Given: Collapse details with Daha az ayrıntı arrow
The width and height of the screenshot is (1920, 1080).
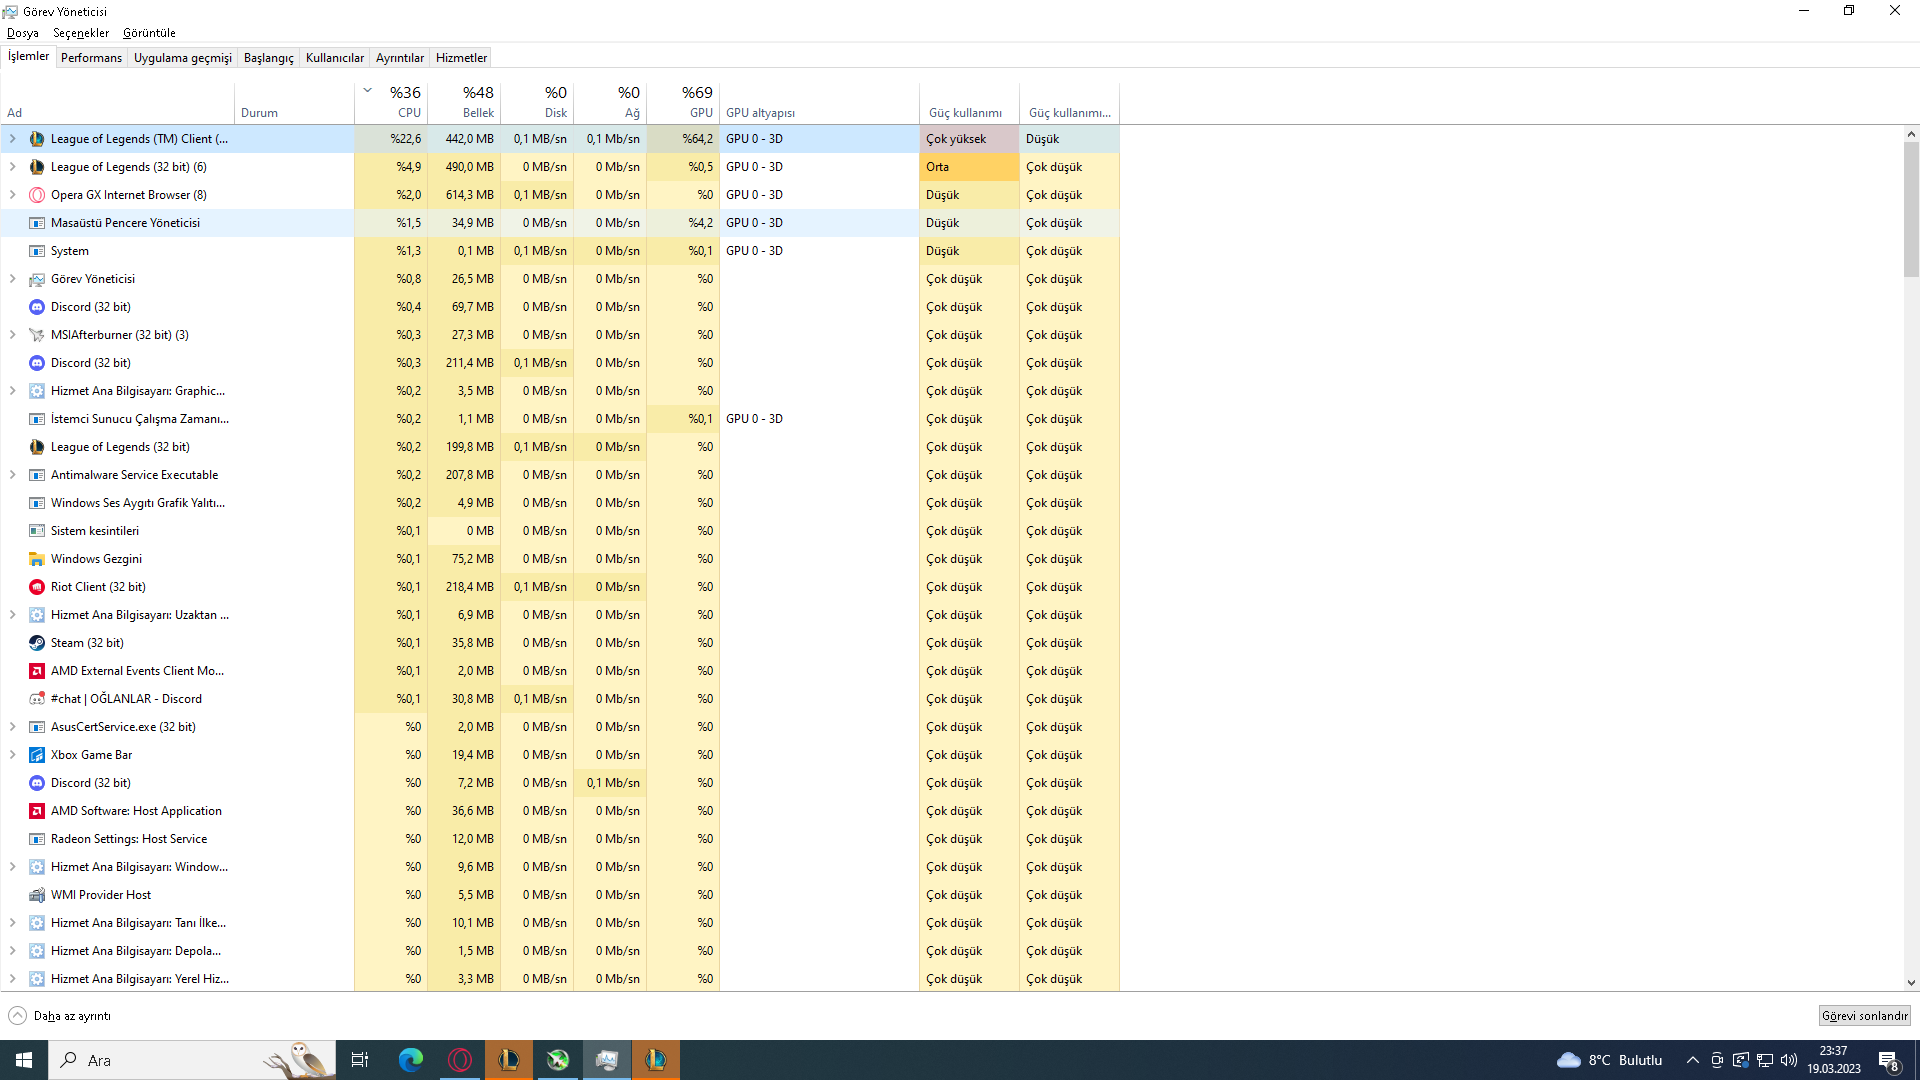Looking at the screenshot, I should point(17,1016).
